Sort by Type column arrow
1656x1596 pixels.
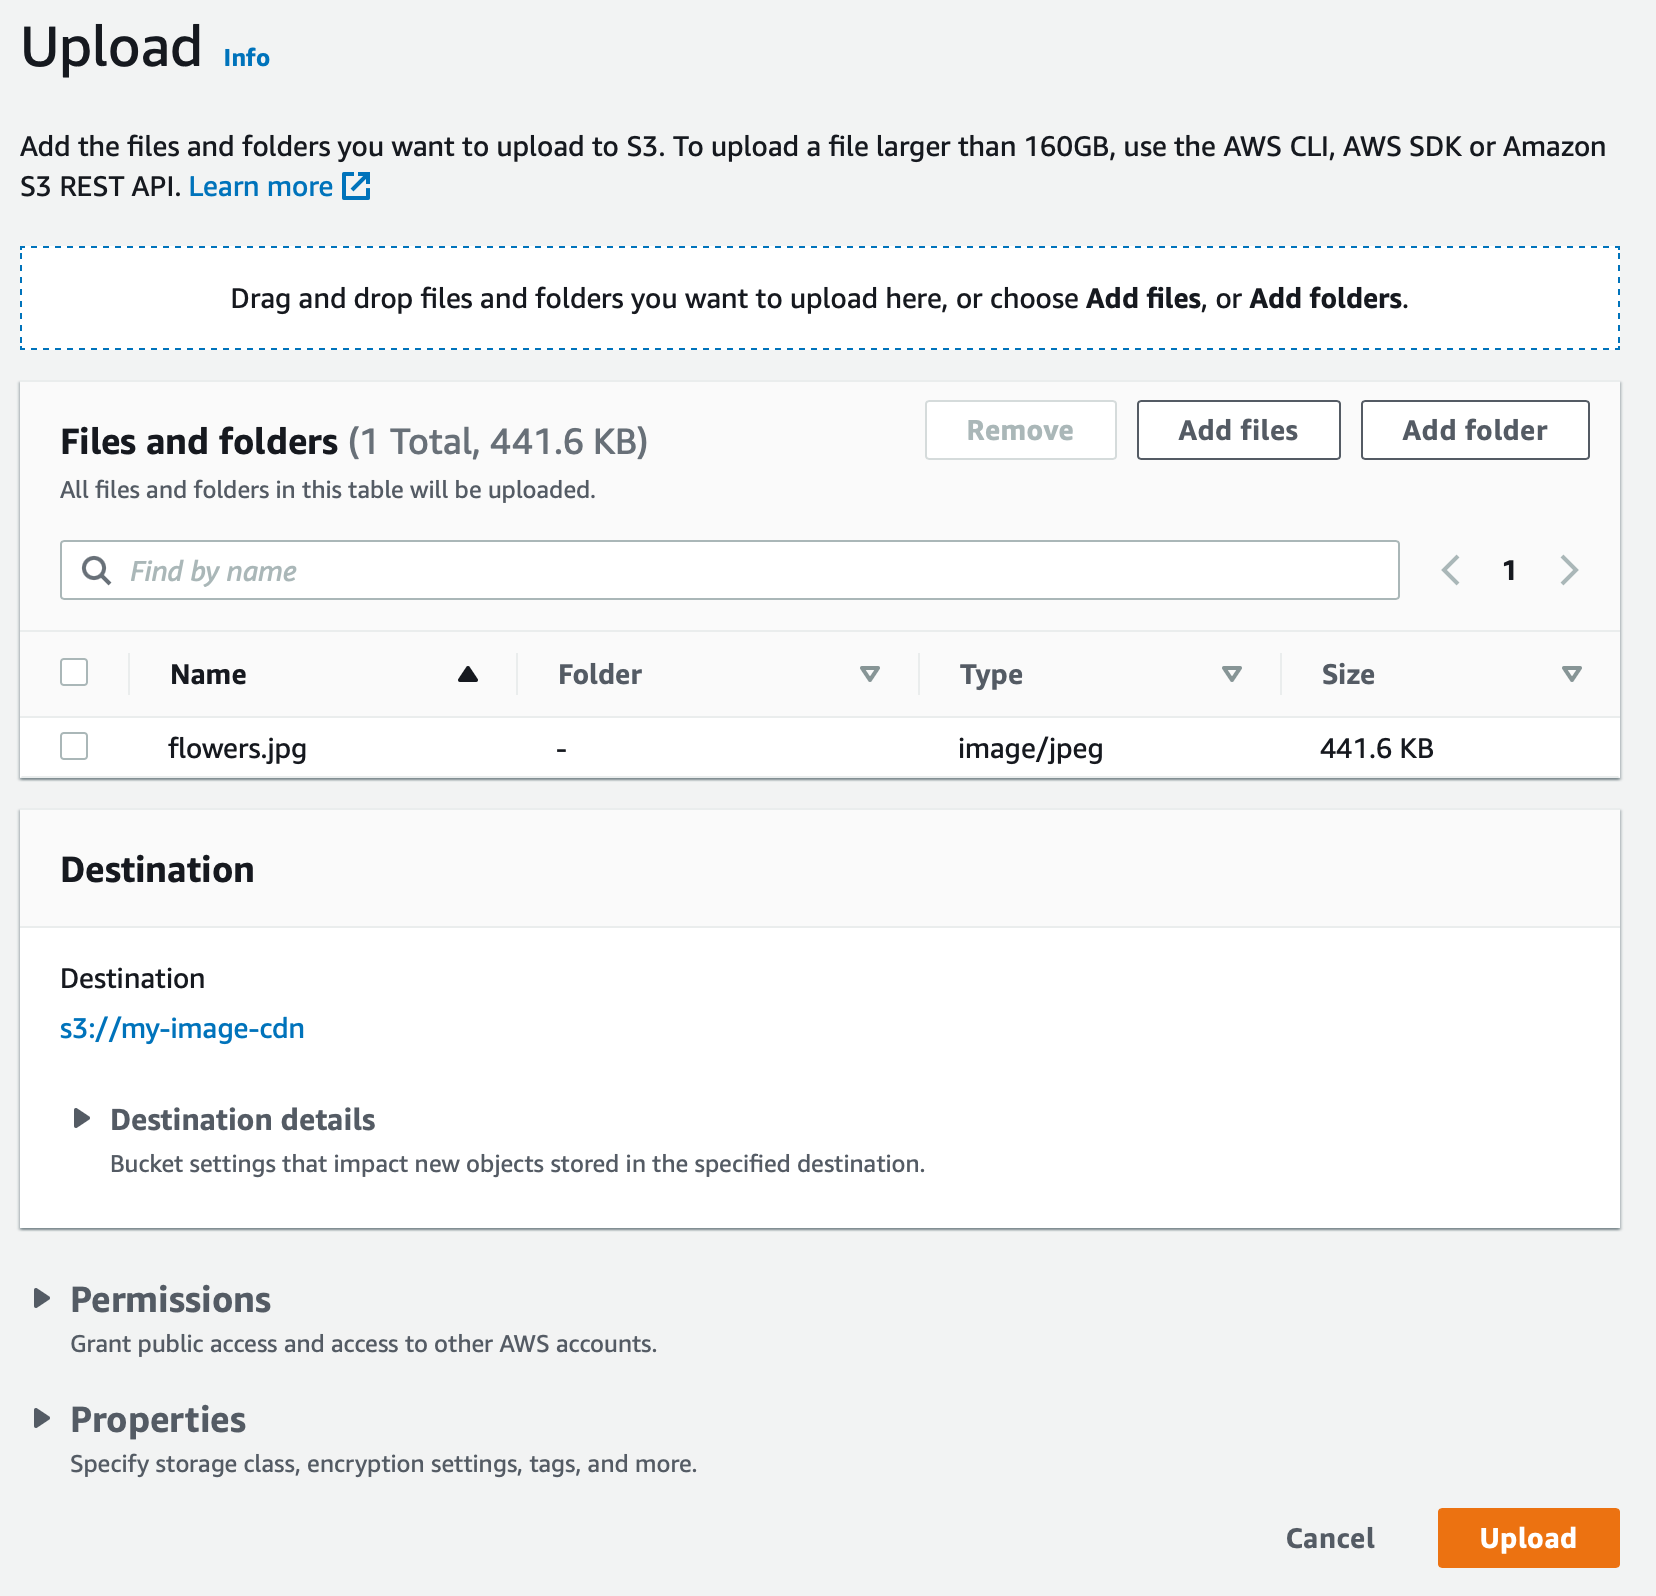(x=1232, y=674)
